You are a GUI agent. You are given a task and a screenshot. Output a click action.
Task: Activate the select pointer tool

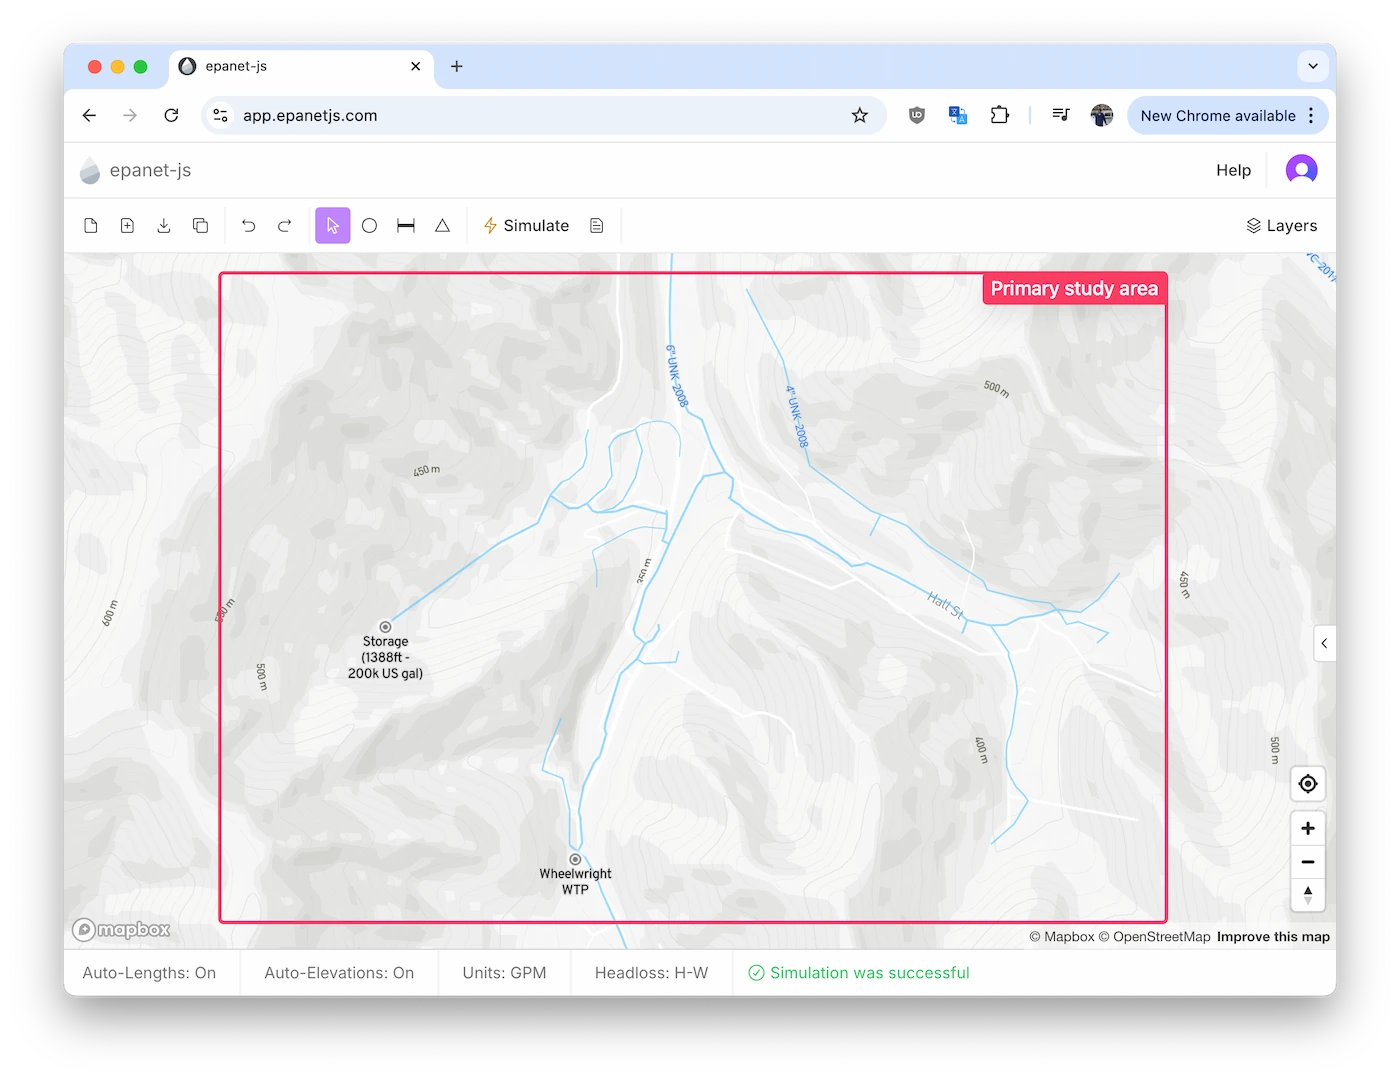(332, 226)
